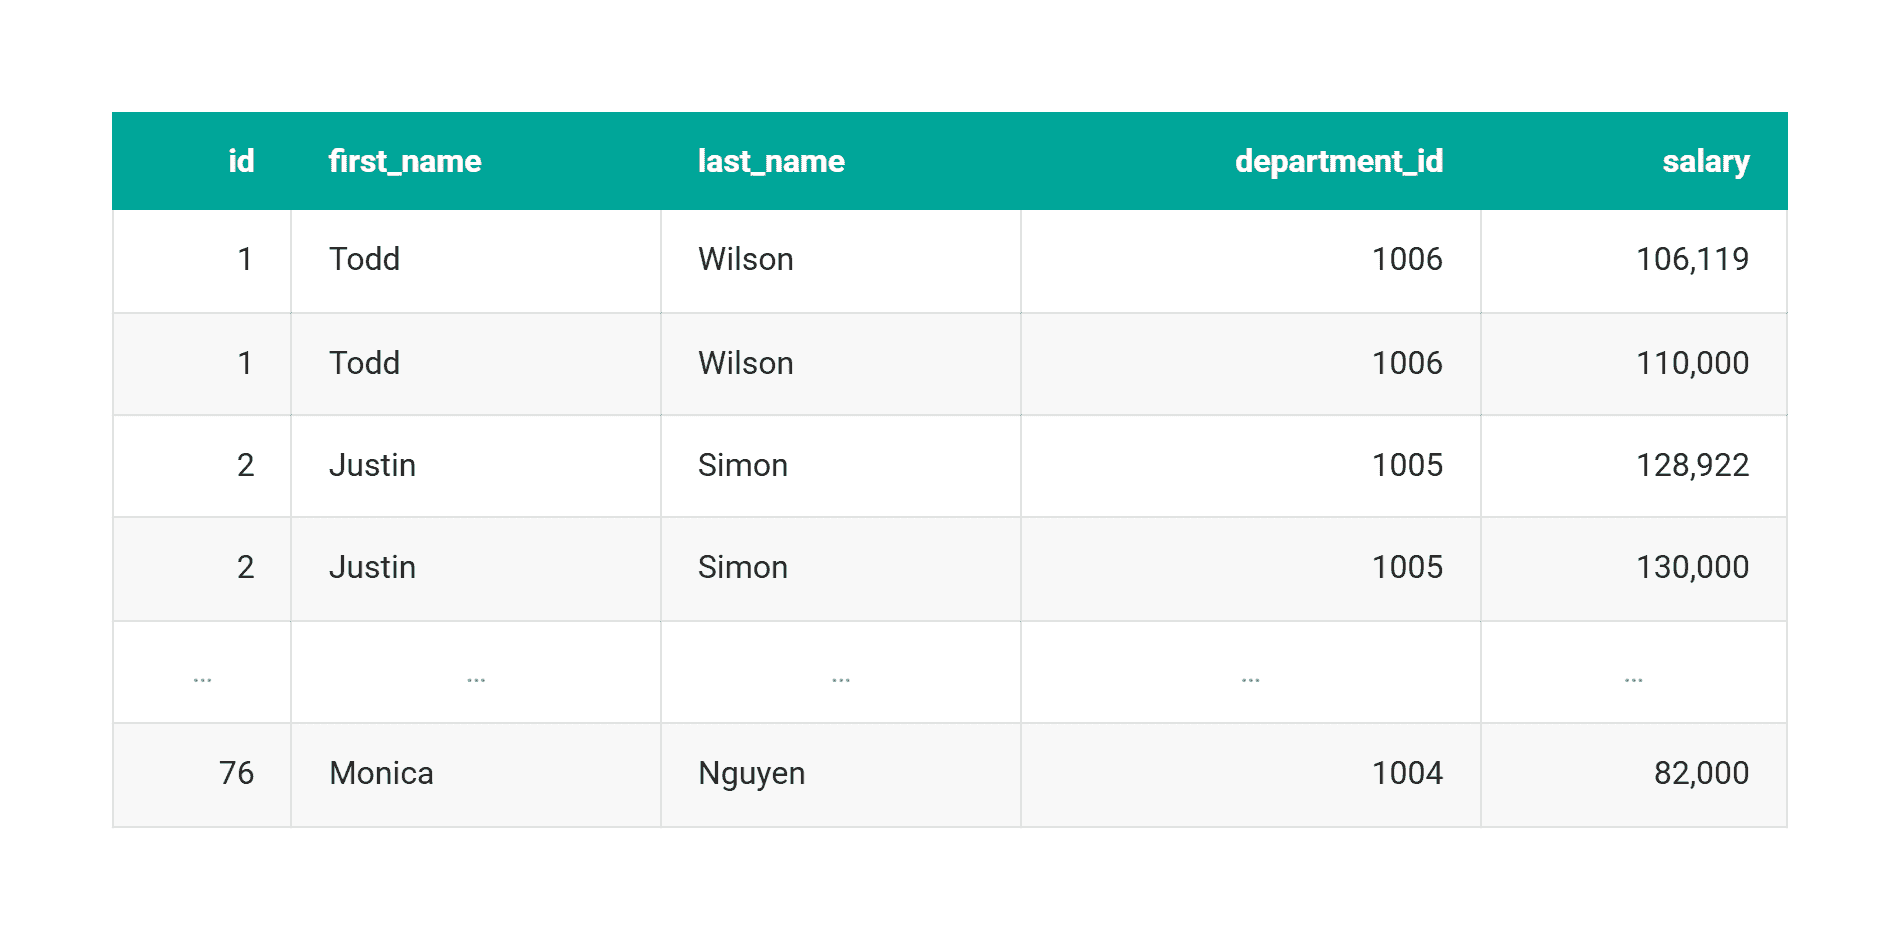1900x936 pixels.
Task: Click Todd in the 110,000 row
Action: point(364,363)
